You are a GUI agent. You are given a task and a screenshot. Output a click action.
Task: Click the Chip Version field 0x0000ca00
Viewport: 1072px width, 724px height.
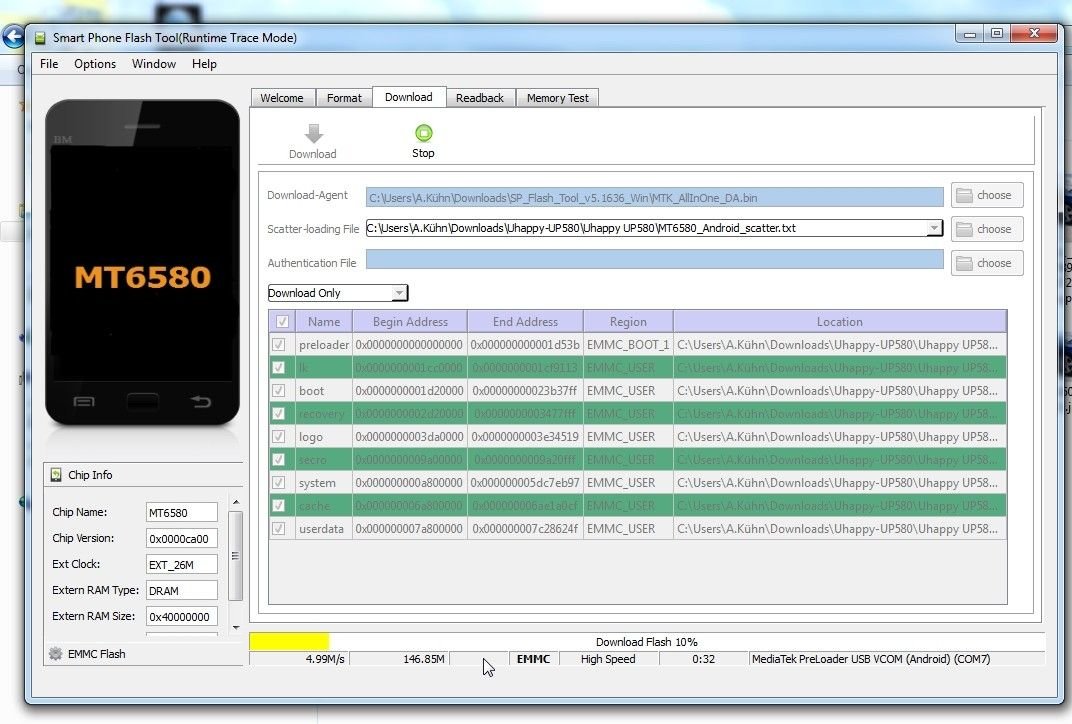pos(181,538)
